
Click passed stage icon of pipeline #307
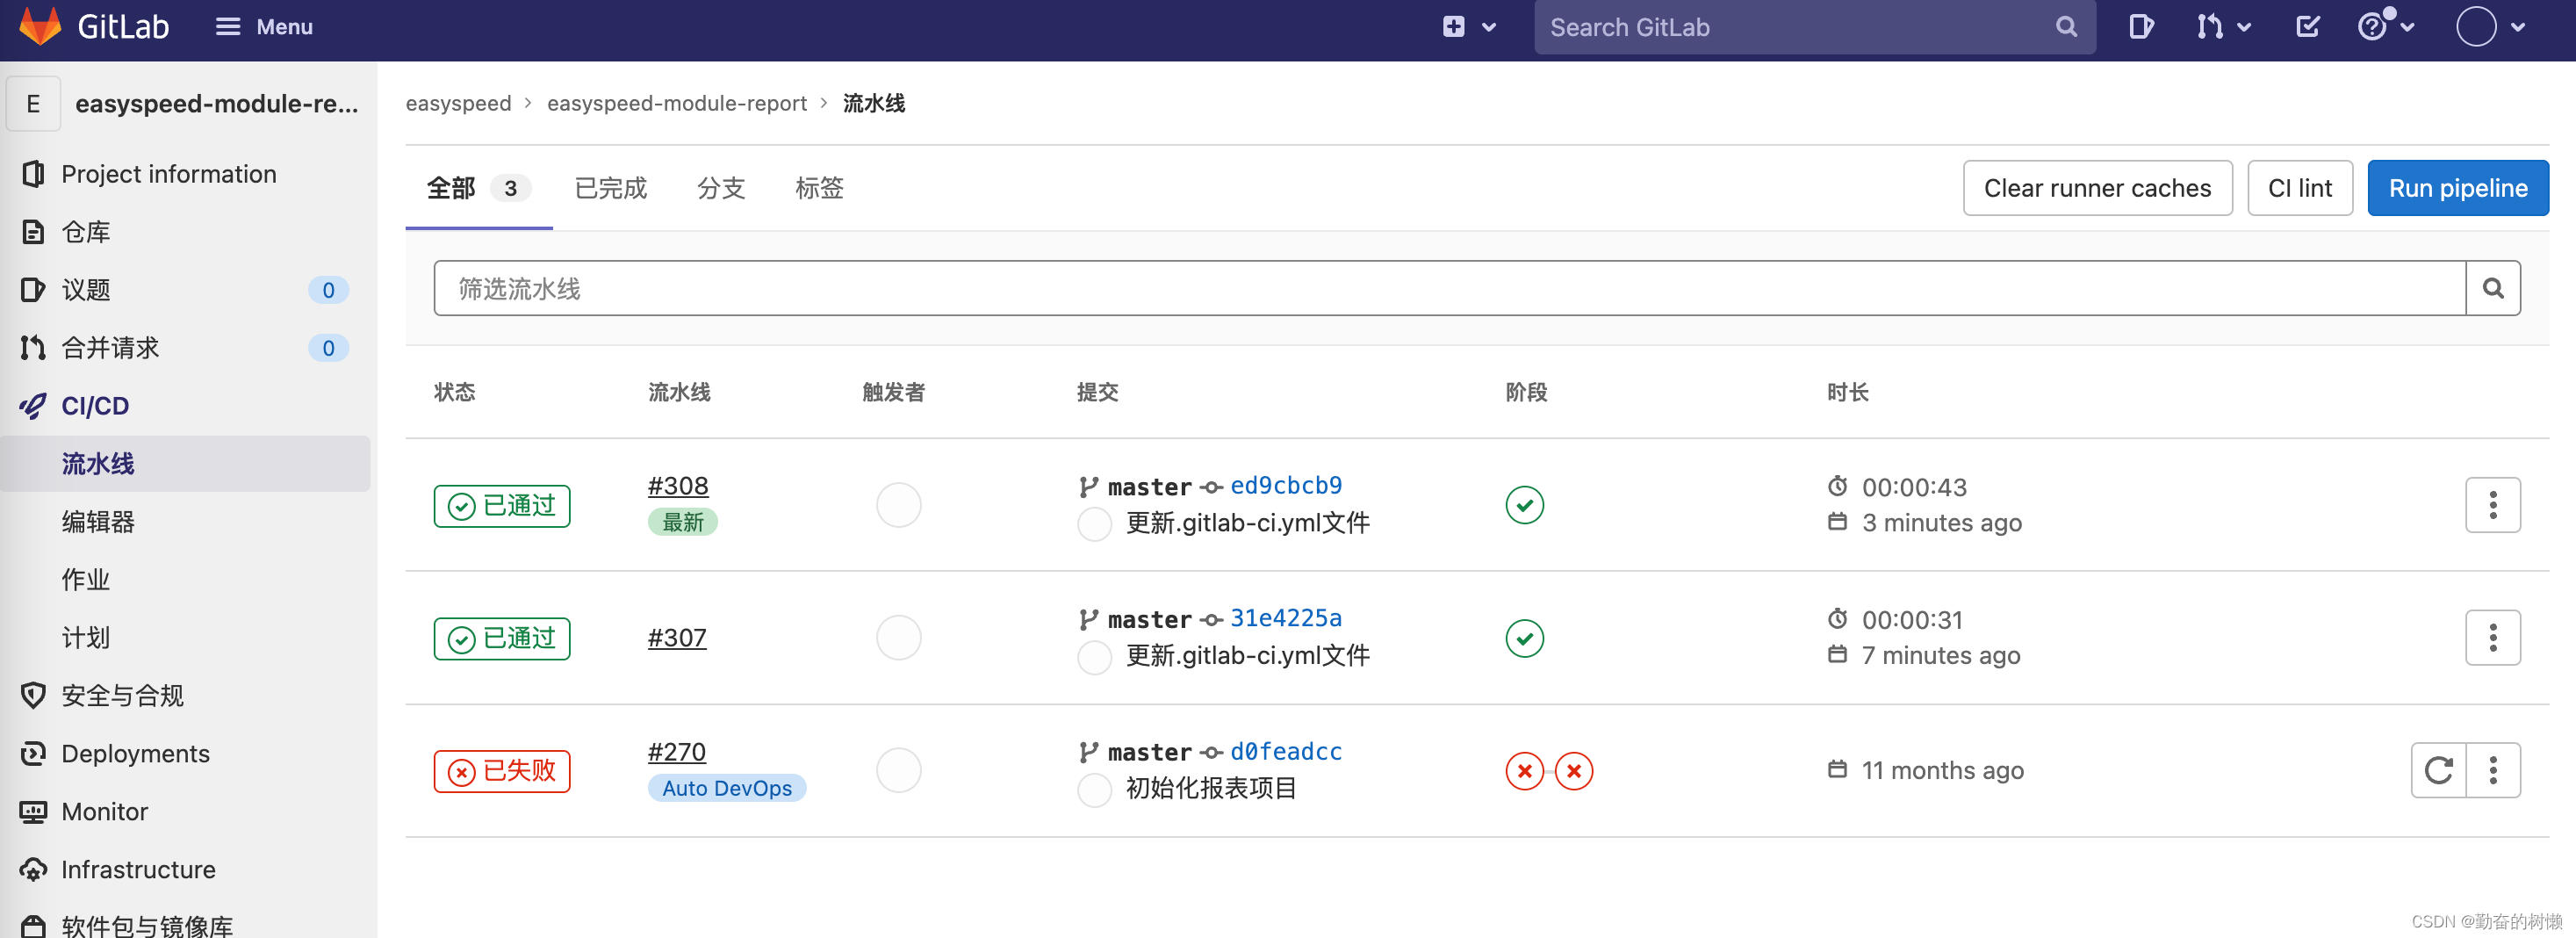[1524, 638]
